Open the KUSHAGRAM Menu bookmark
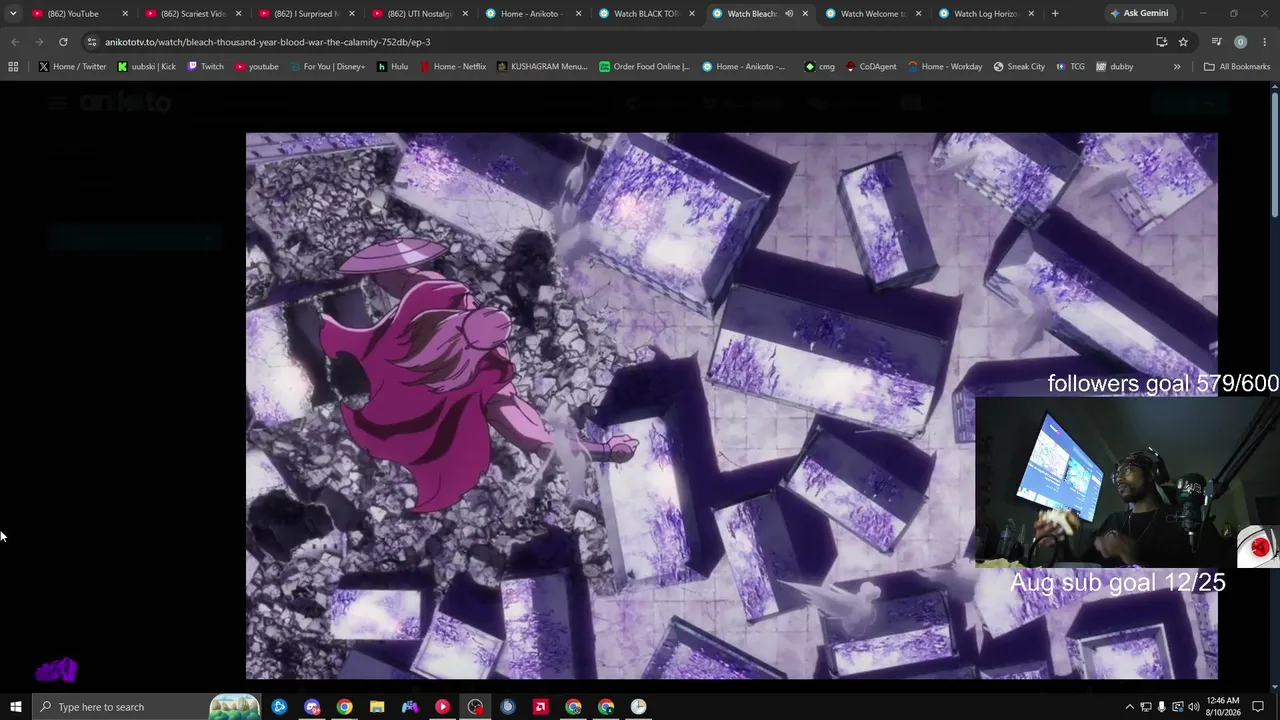The image size is (1280, 720). click(542, 66)
